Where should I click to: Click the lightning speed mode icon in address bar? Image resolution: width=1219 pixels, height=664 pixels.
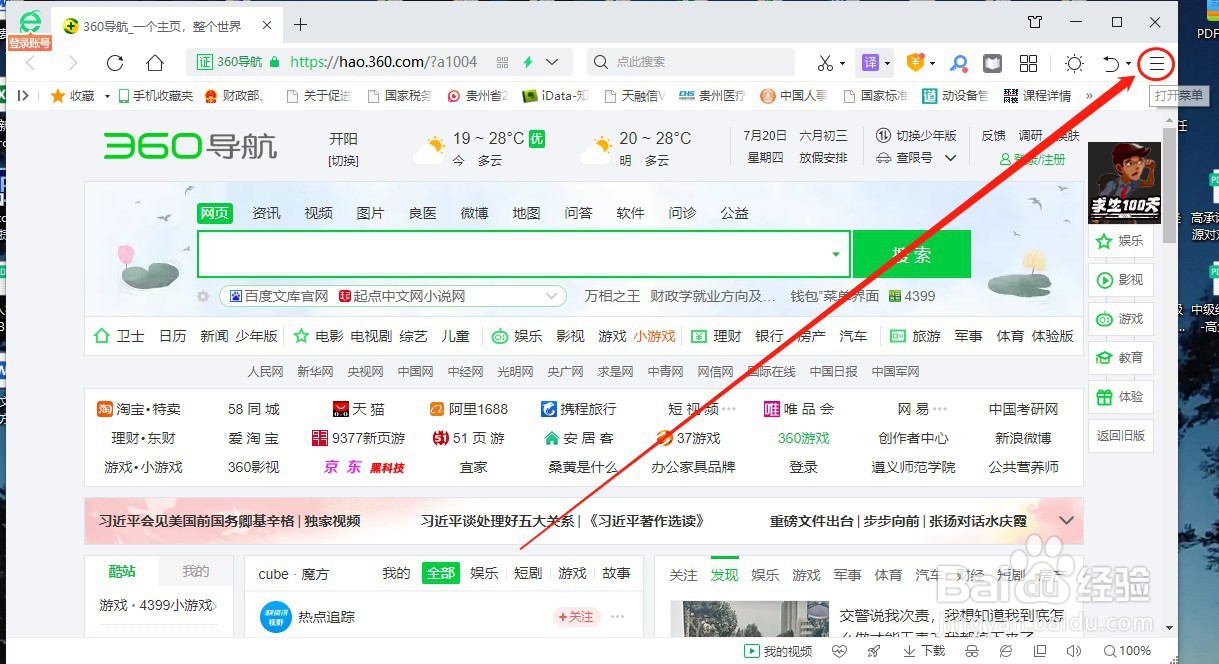tap(527, 62)
